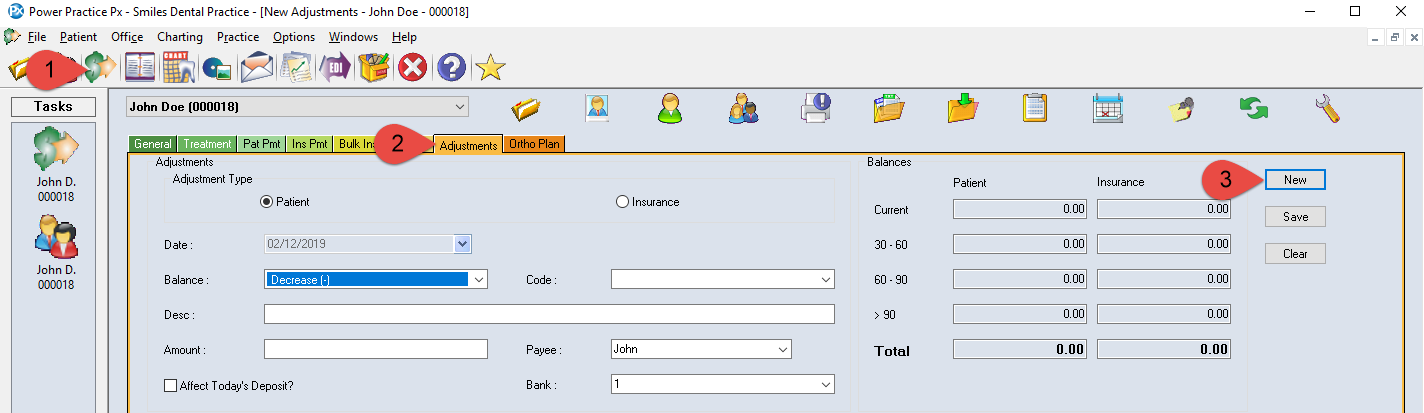This screenshot has height=413, width=1424.
Task: Open the Charting menu
Action: [179, 37]
